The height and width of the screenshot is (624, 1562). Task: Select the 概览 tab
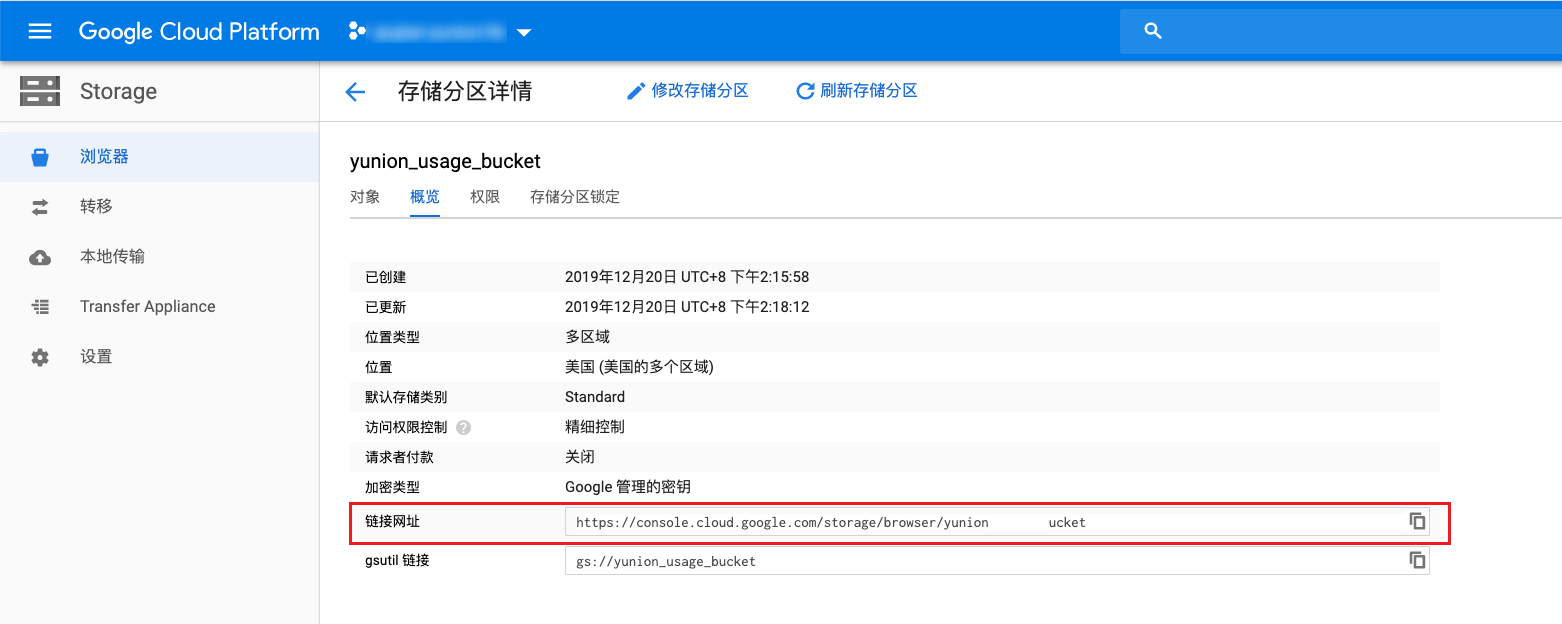(x=425, y=197)
